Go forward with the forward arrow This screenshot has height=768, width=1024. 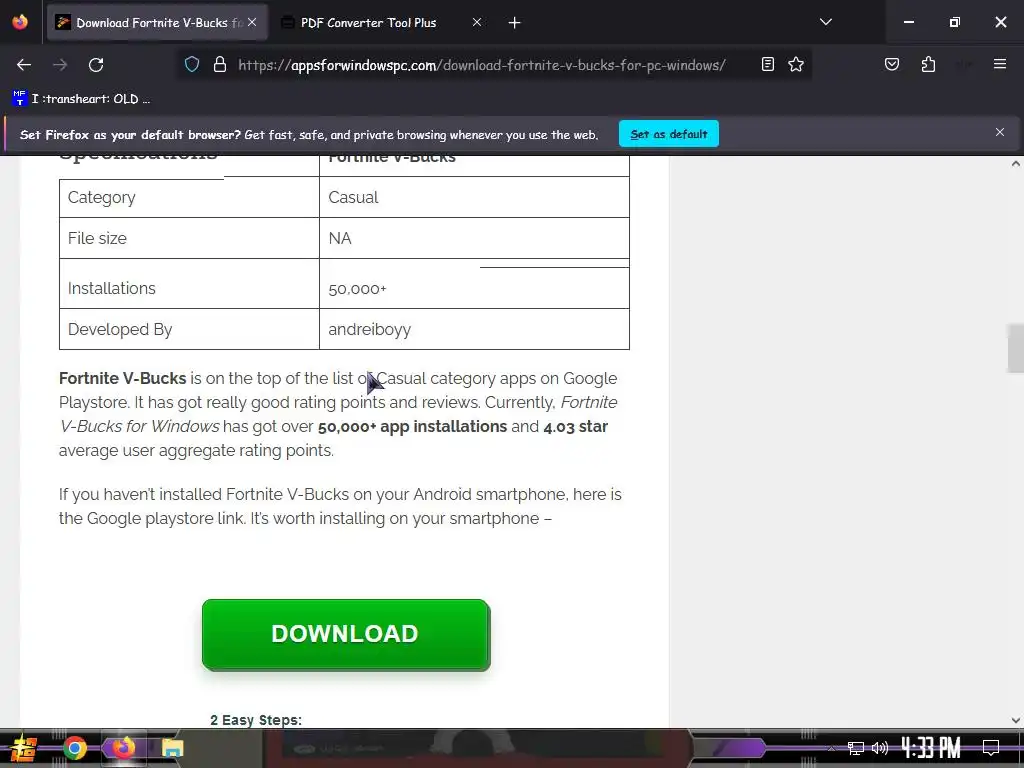coord(60,65)
